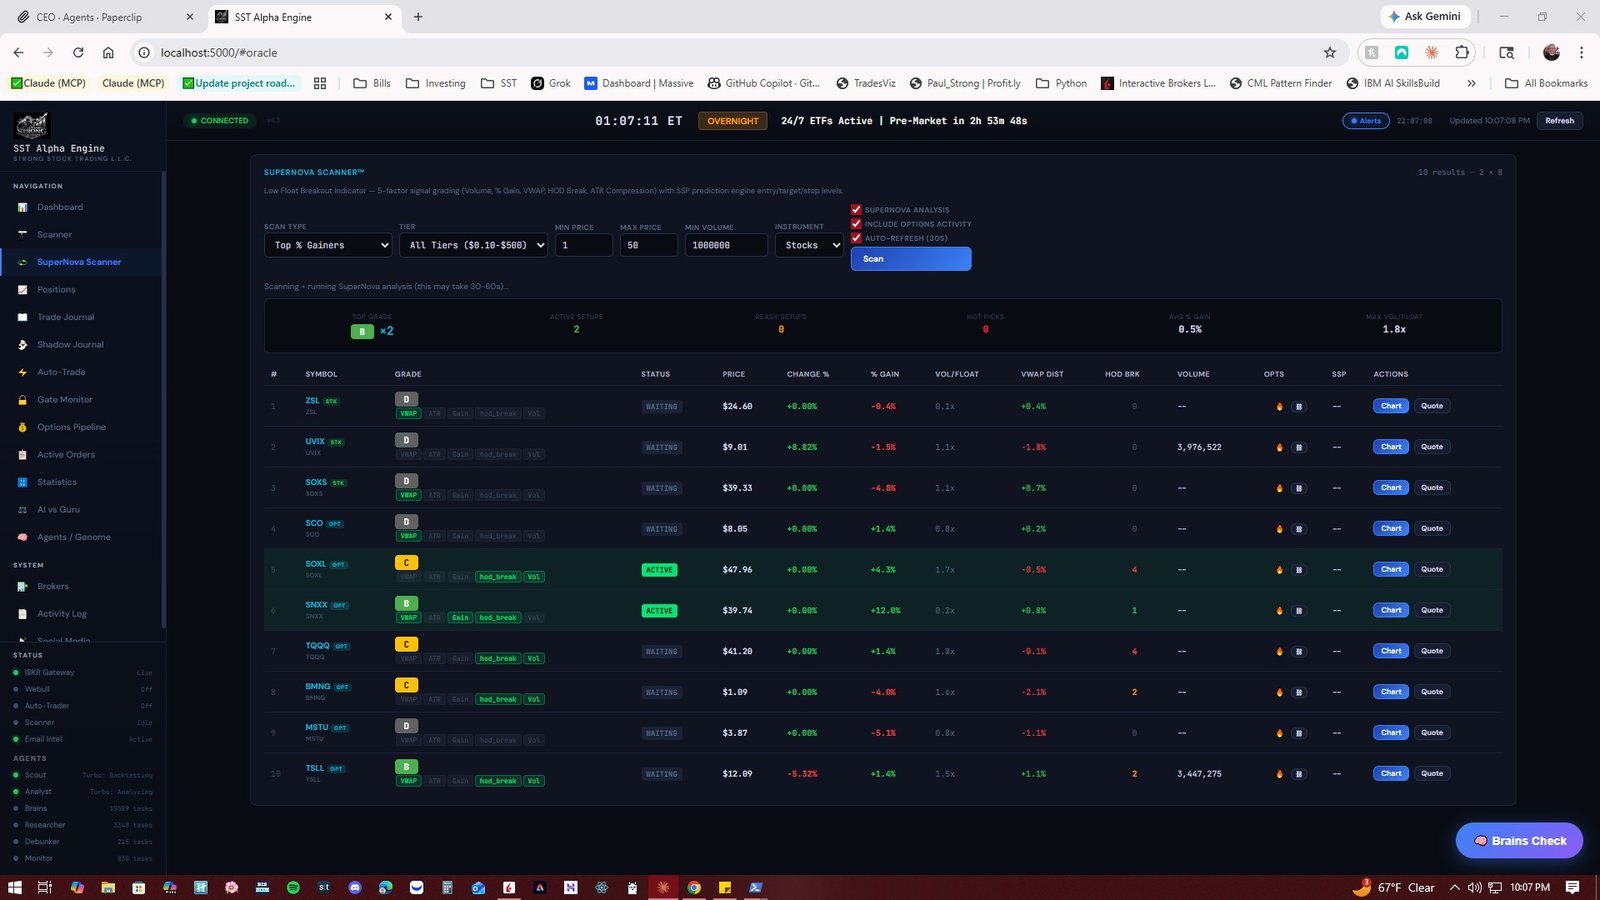Click the flame options icon in the ZSL row
Image resolution: width=1600 pixels, height=900 pixels.
tap(1279, 406)
